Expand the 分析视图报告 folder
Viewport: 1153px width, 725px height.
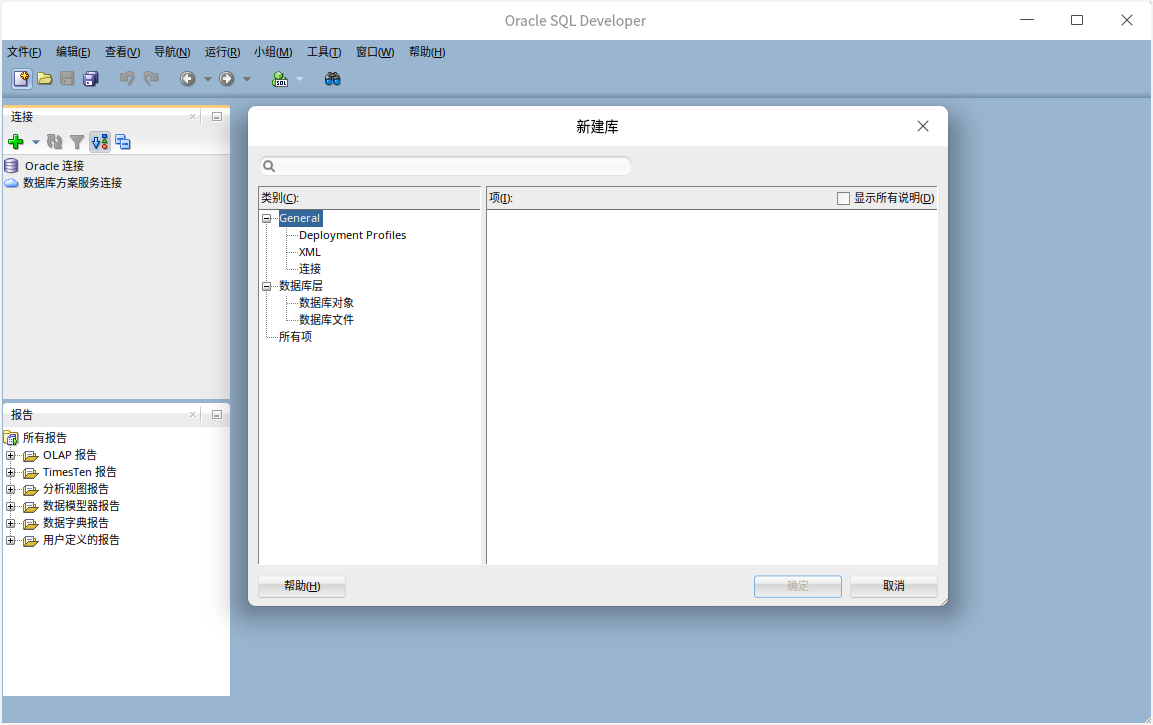click(10, 490)
